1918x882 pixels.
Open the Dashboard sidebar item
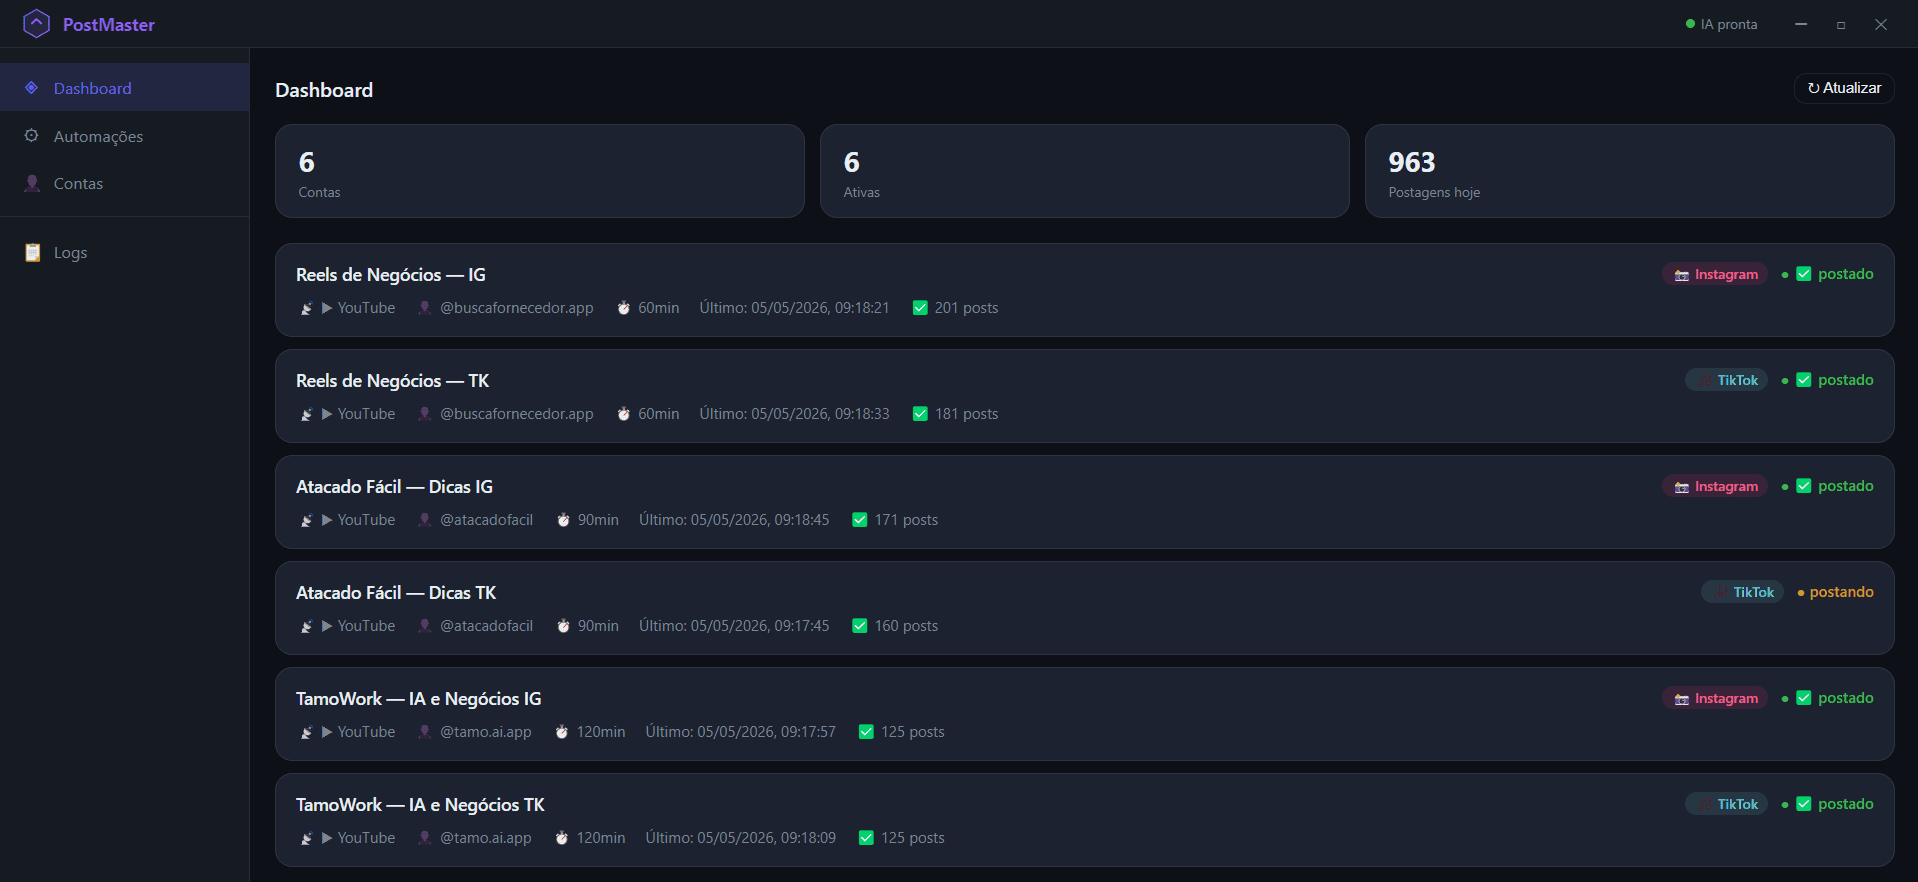(x=124, y=88)
